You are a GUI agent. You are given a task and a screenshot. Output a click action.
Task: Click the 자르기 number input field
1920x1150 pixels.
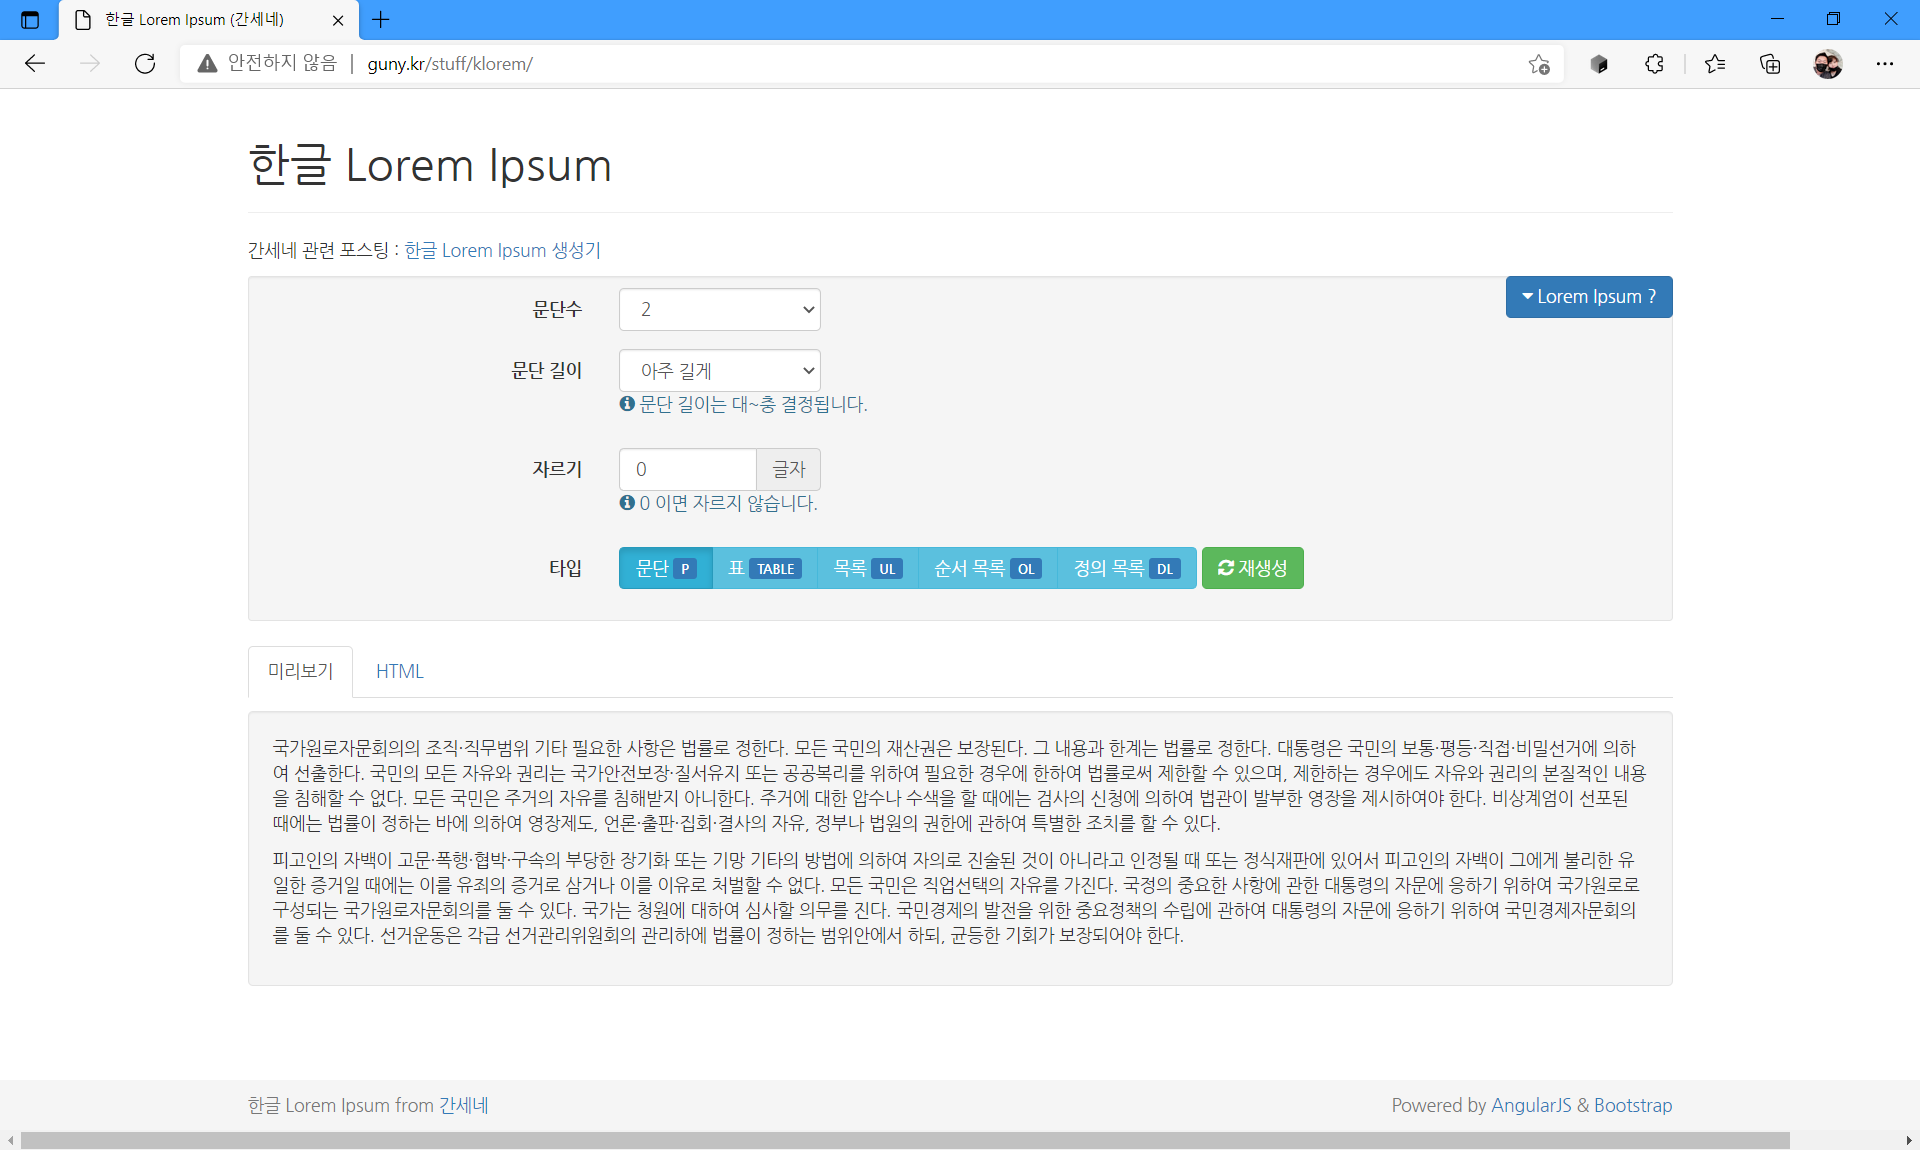[687, 469]
